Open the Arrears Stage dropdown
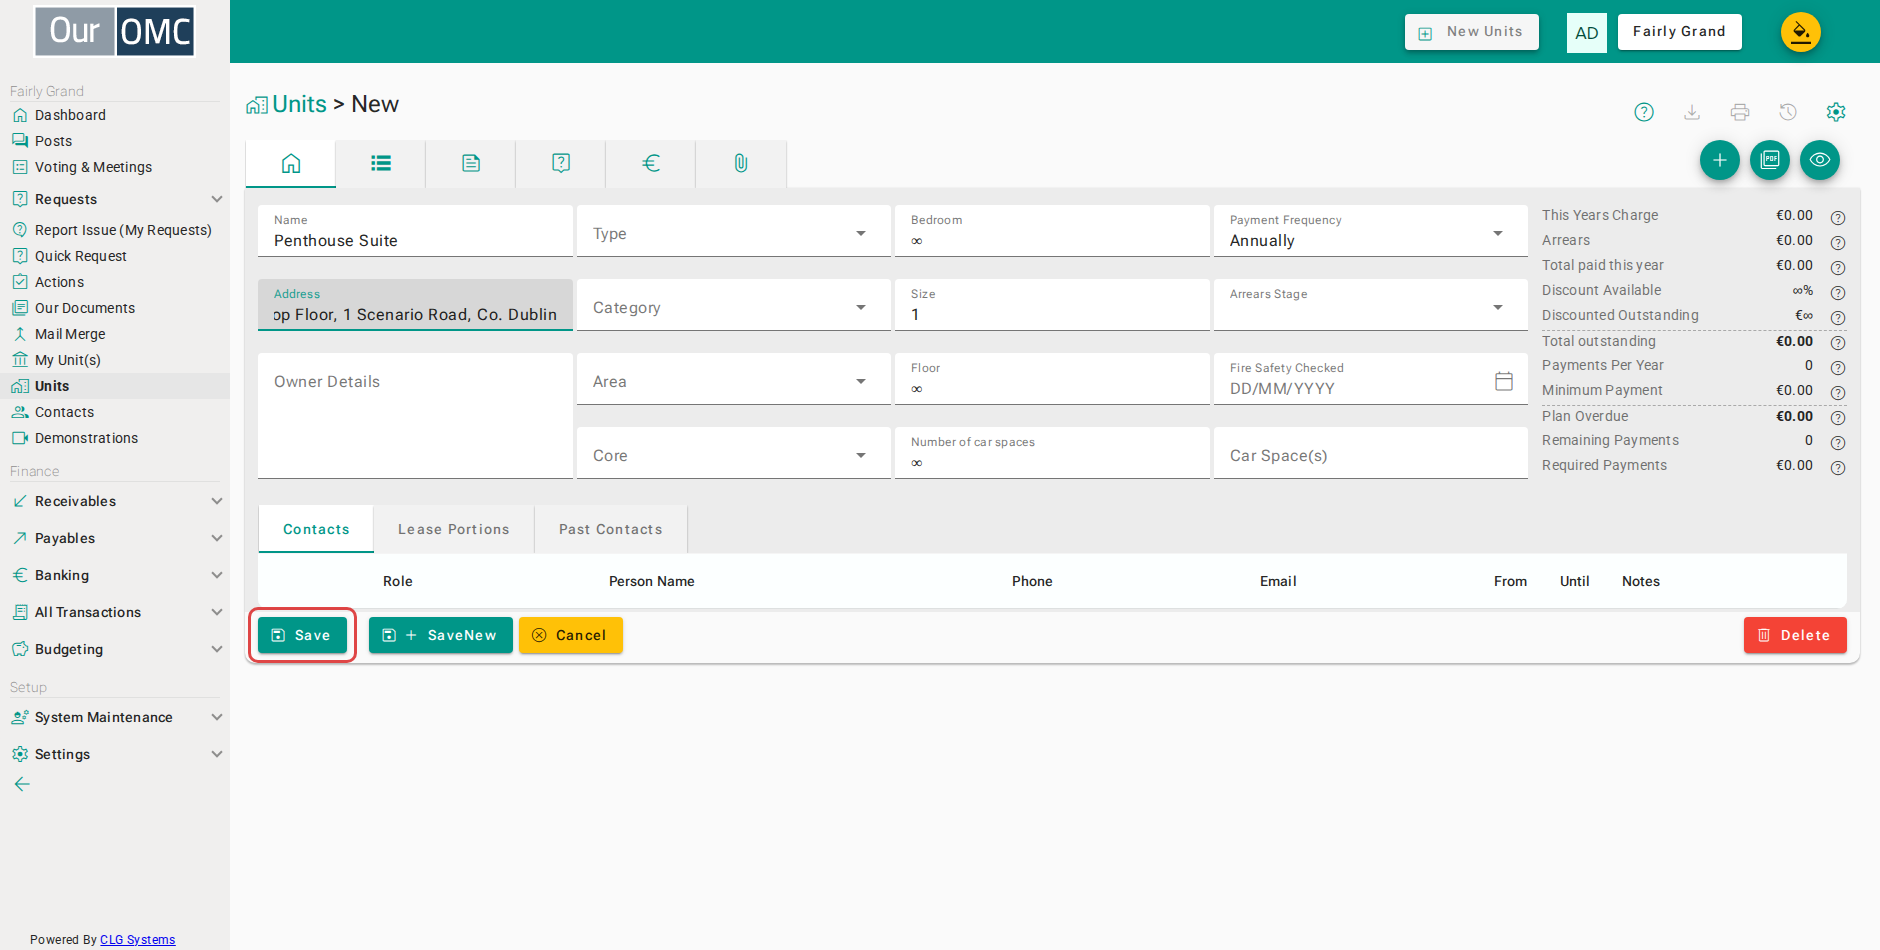Screen dimensions: 1880x950 [x=1371, y=306]
